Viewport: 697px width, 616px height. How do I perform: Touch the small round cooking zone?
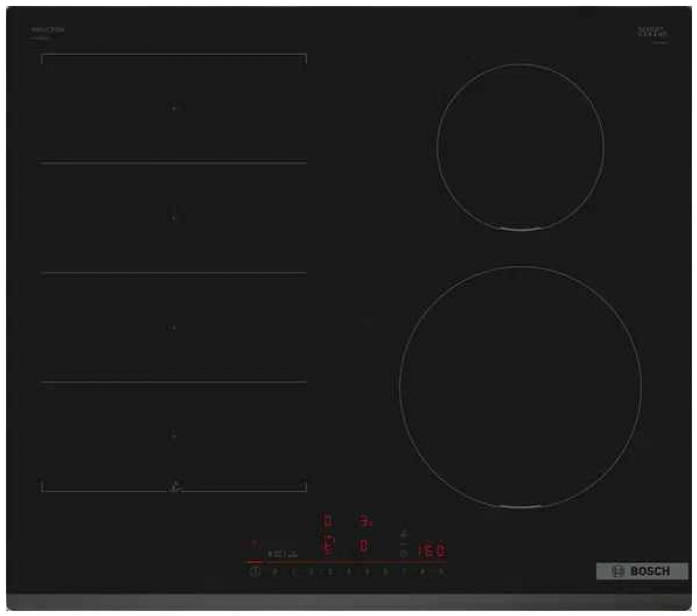pos(520,147)
